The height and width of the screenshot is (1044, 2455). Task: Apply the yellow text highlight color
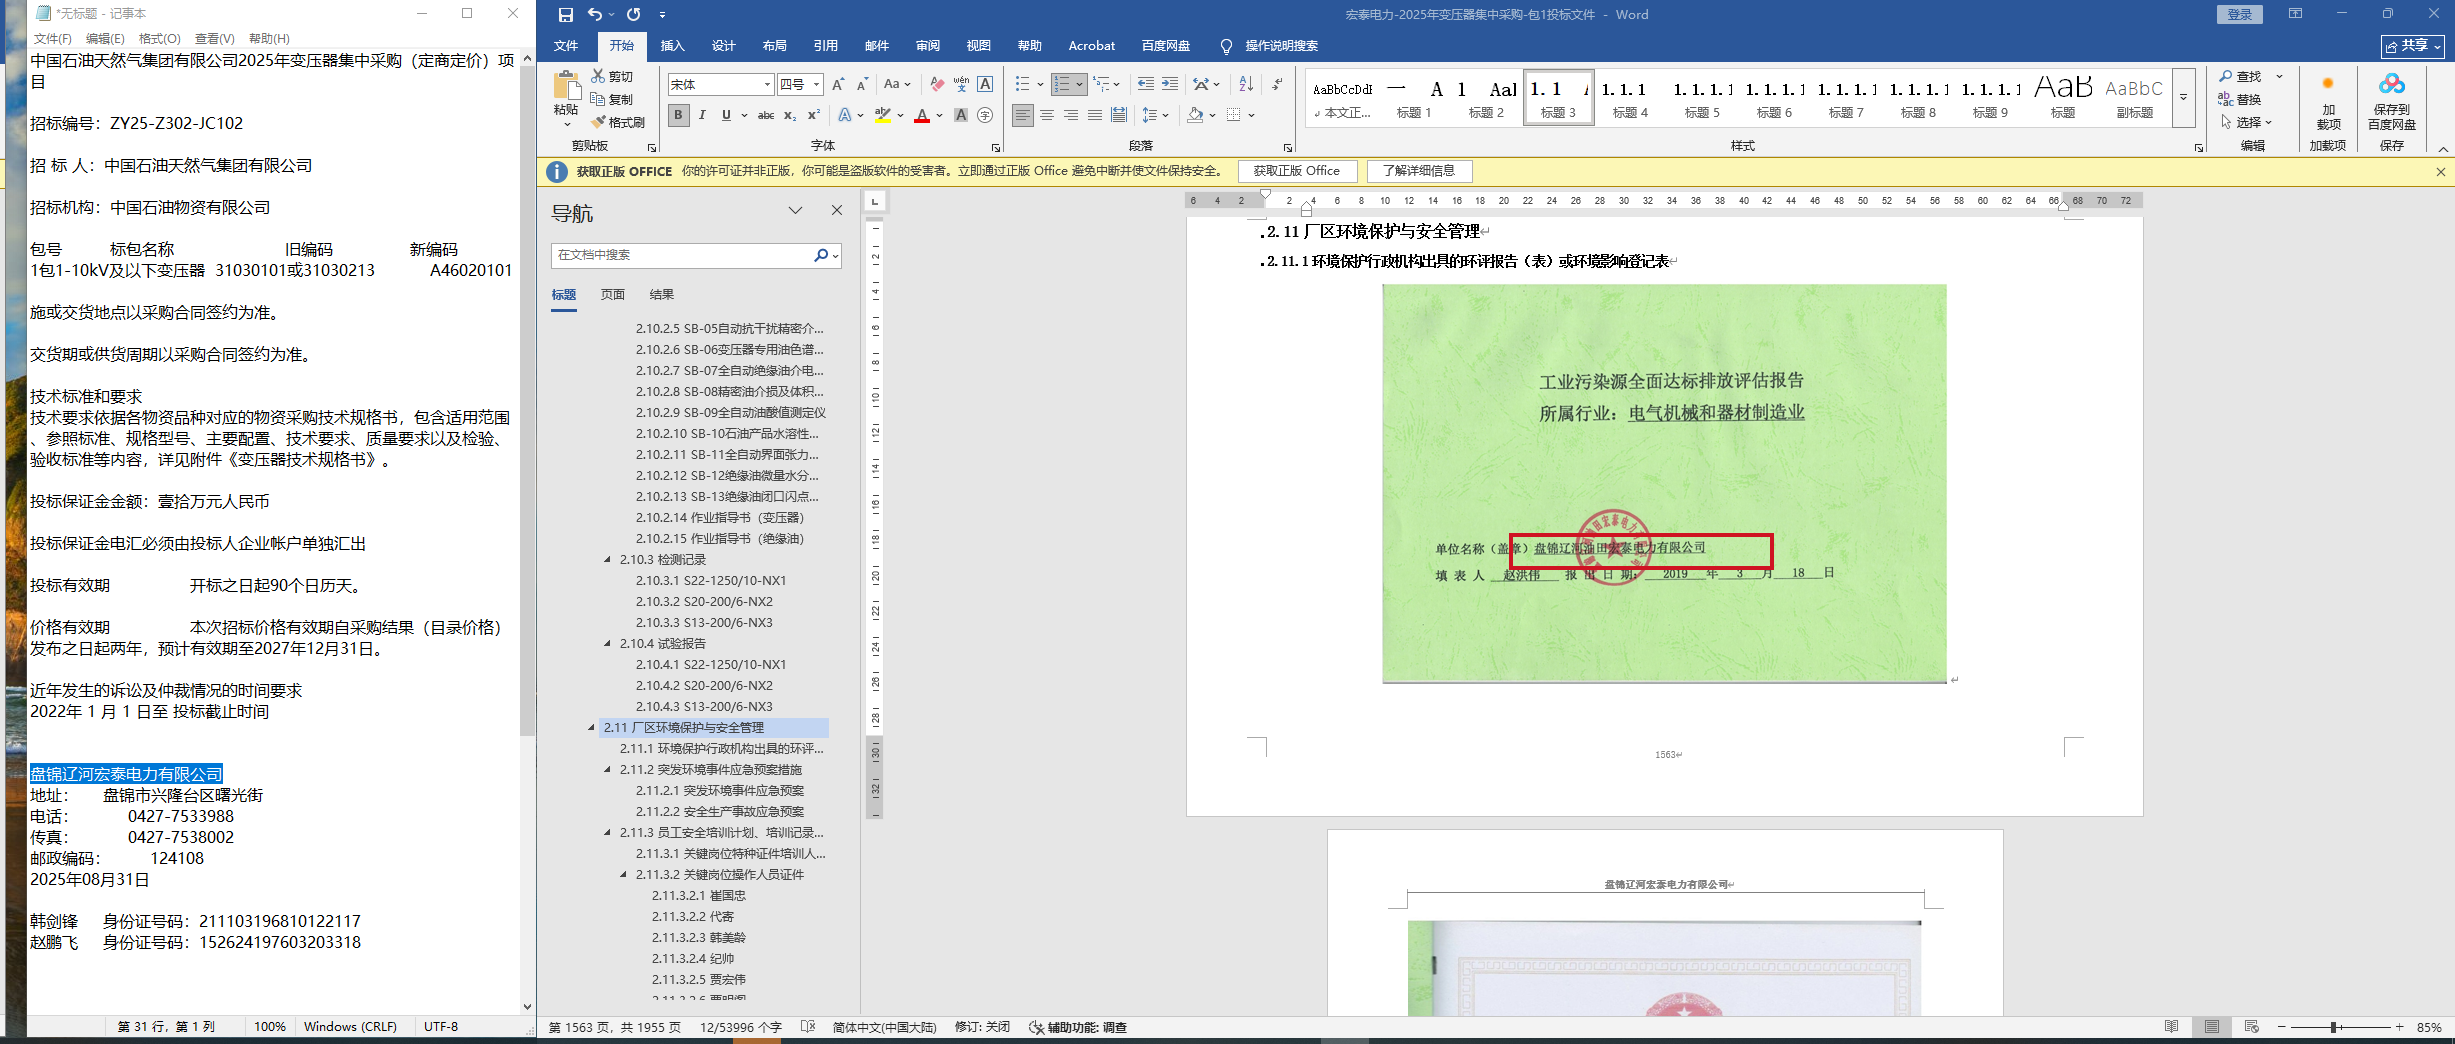(x=883, y=115)
